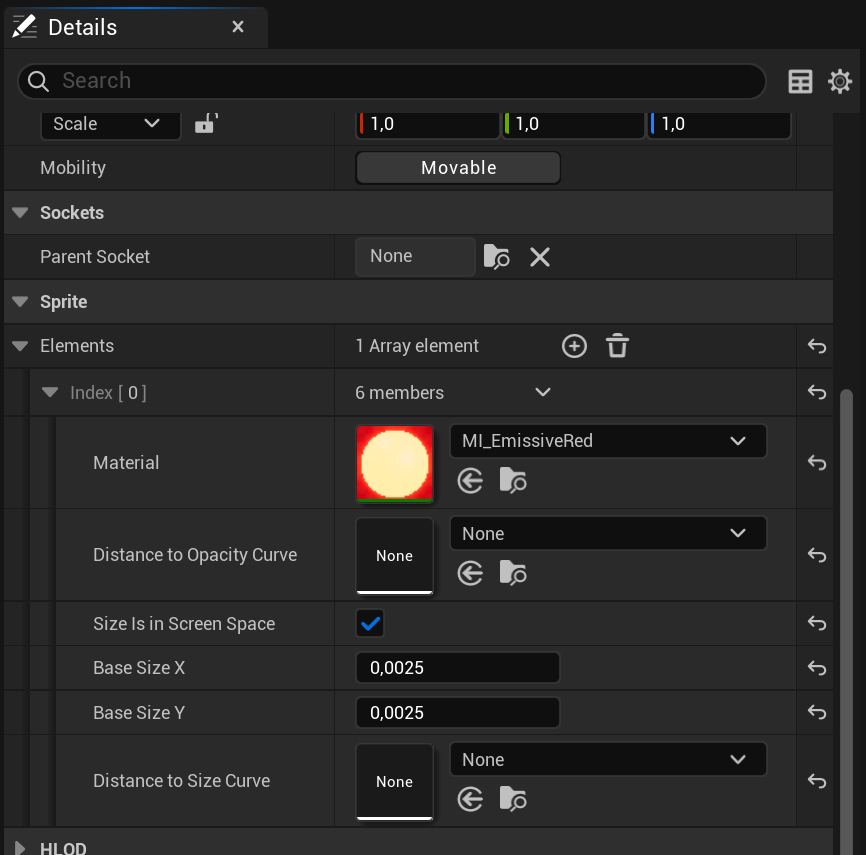Edit the green Scale Y value
Screen dimensions: 866x855
(573, 124)
